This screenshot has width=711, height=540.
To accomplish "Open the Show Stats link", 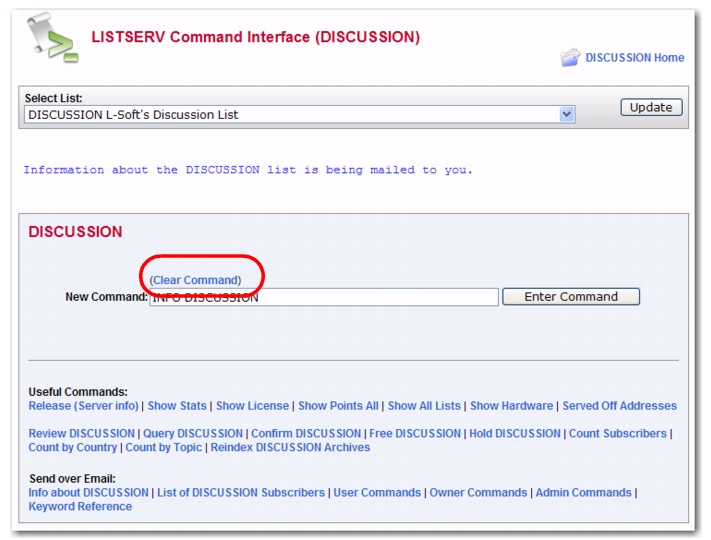I will coord(177,406).
